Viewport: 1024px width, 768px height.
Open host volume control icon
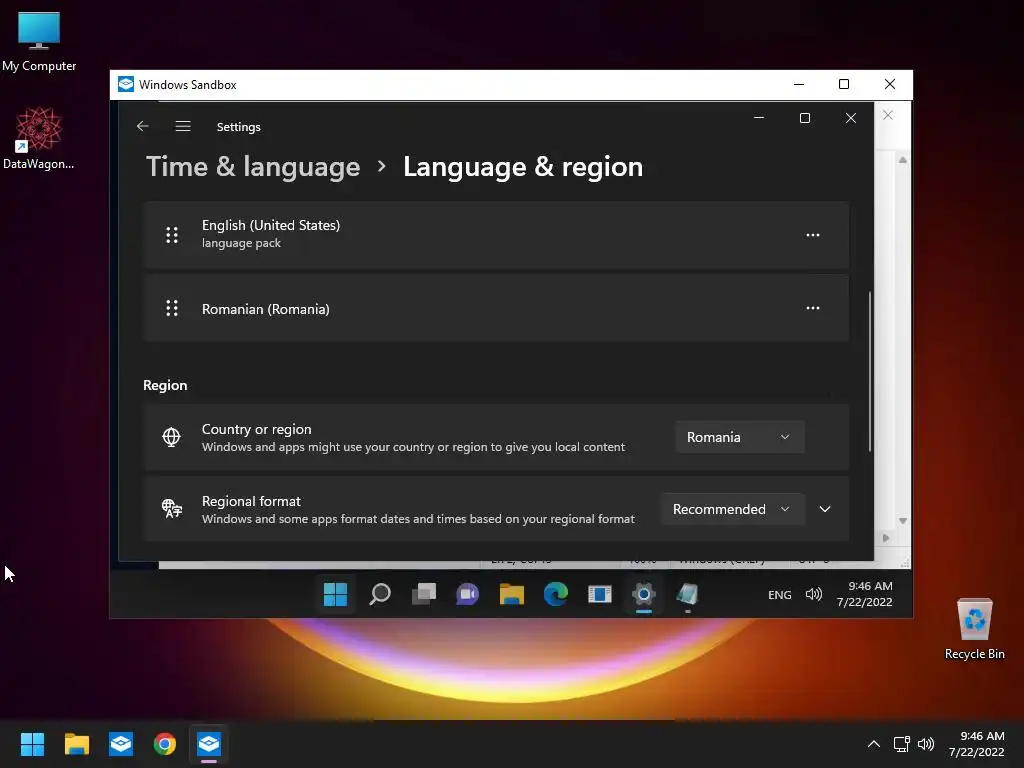(x=926, y=744)
